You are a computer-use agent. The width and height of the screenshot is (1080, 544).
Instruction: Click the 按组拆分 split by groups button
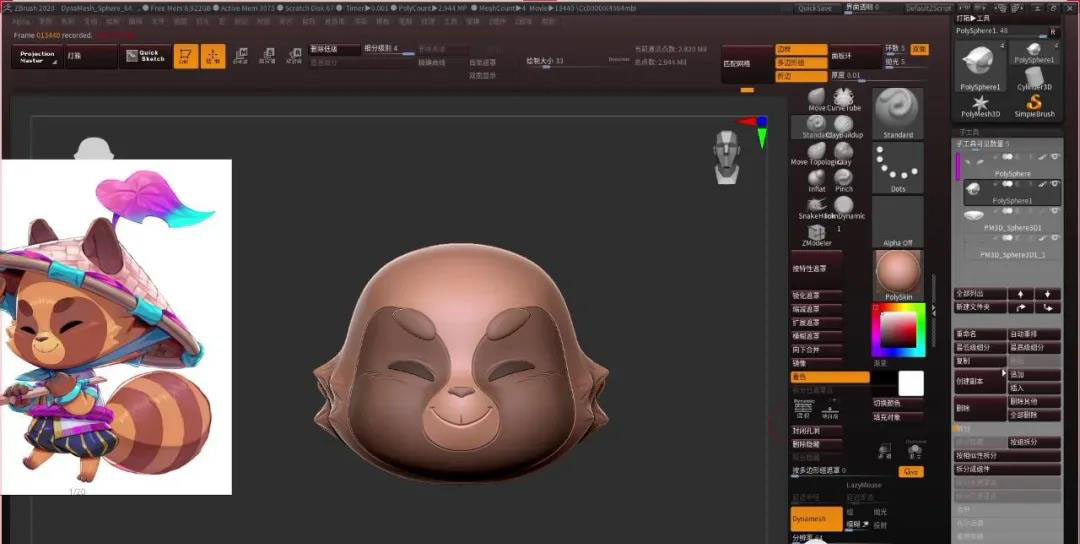(x=1035, y=442)
